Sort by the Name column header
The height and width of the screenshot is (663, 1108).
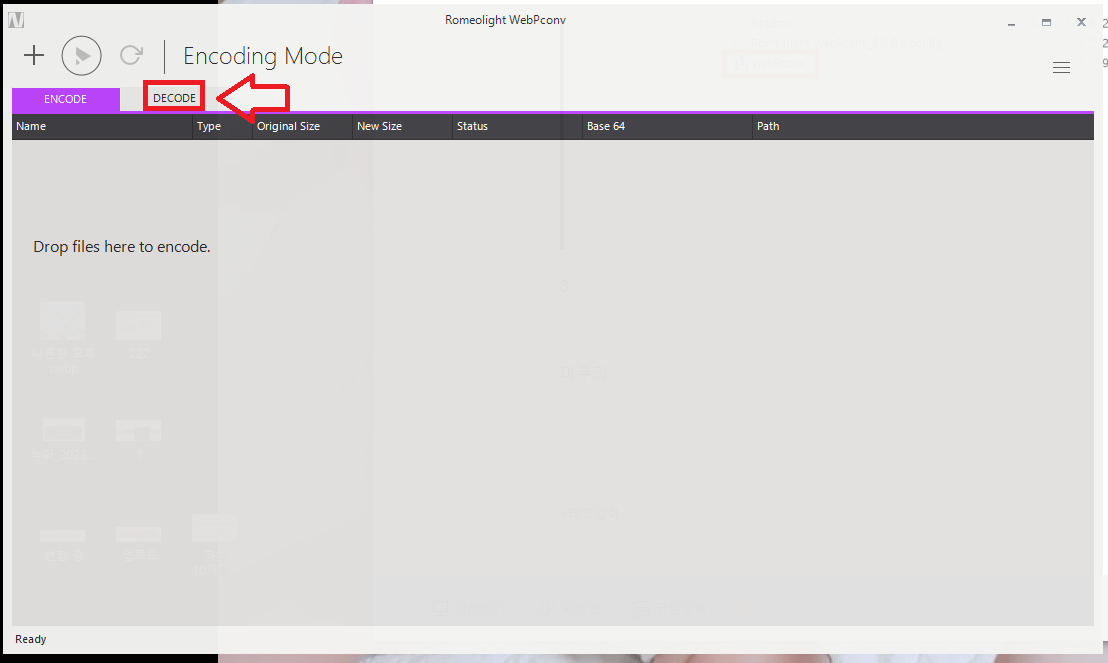point(102,127)
